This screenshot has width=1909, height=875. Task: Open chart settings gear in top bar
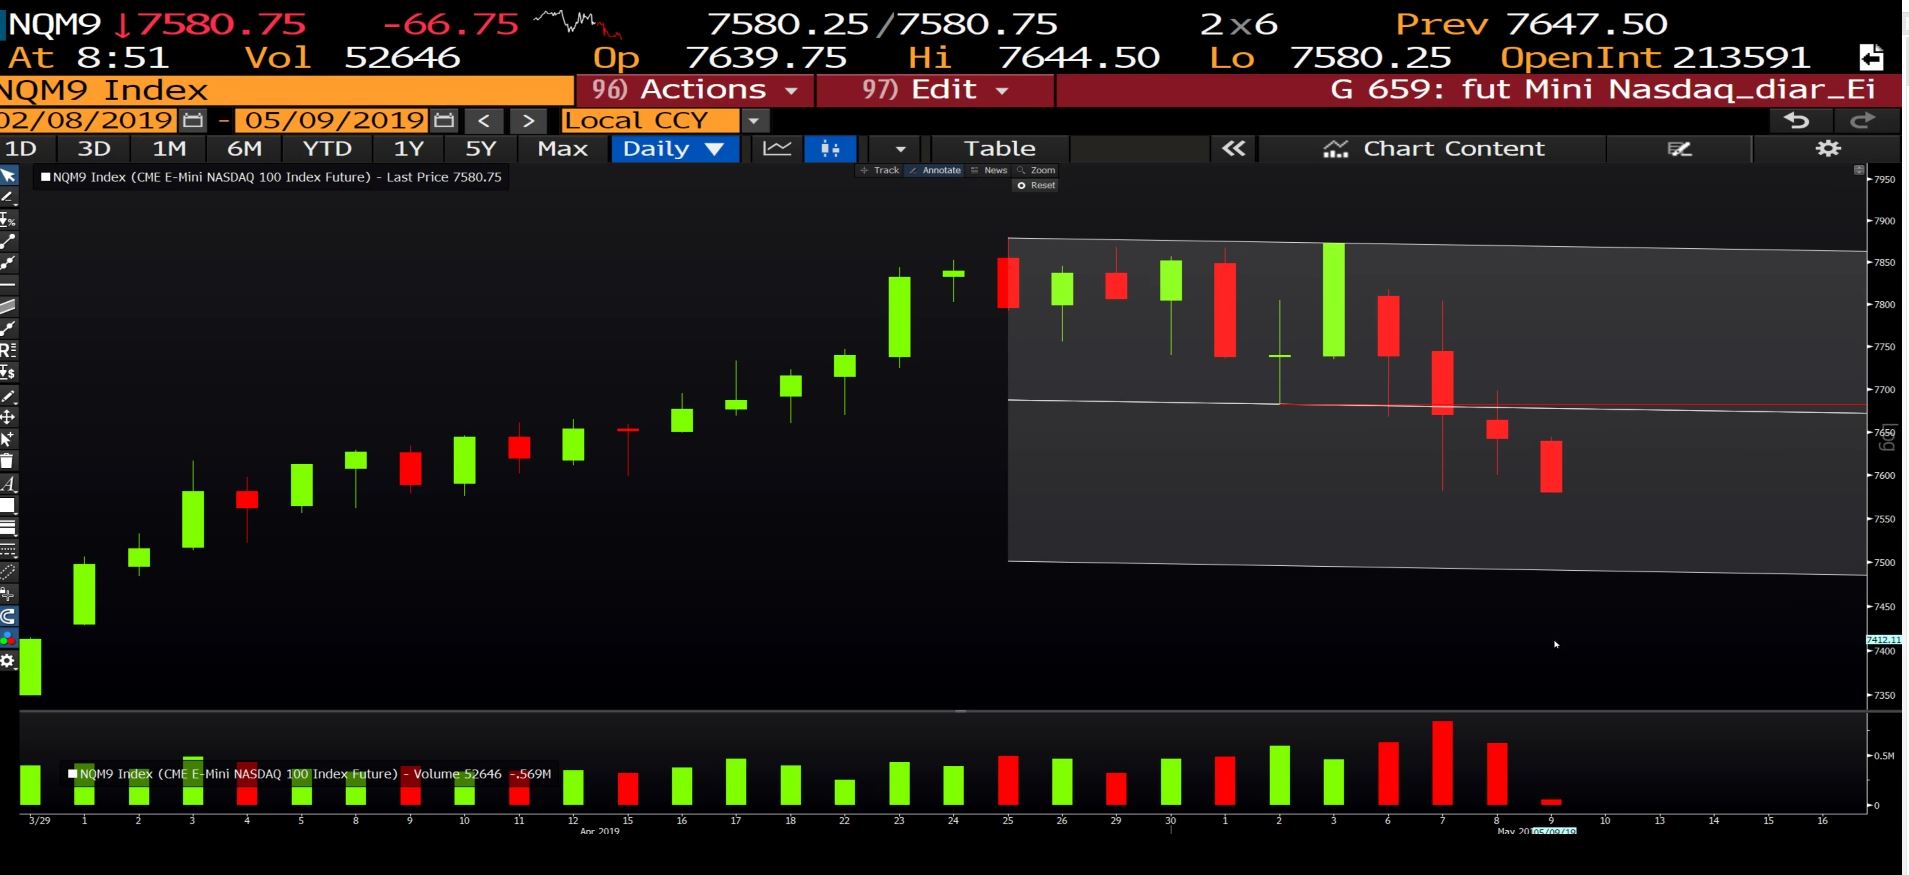click(1828, 149)
